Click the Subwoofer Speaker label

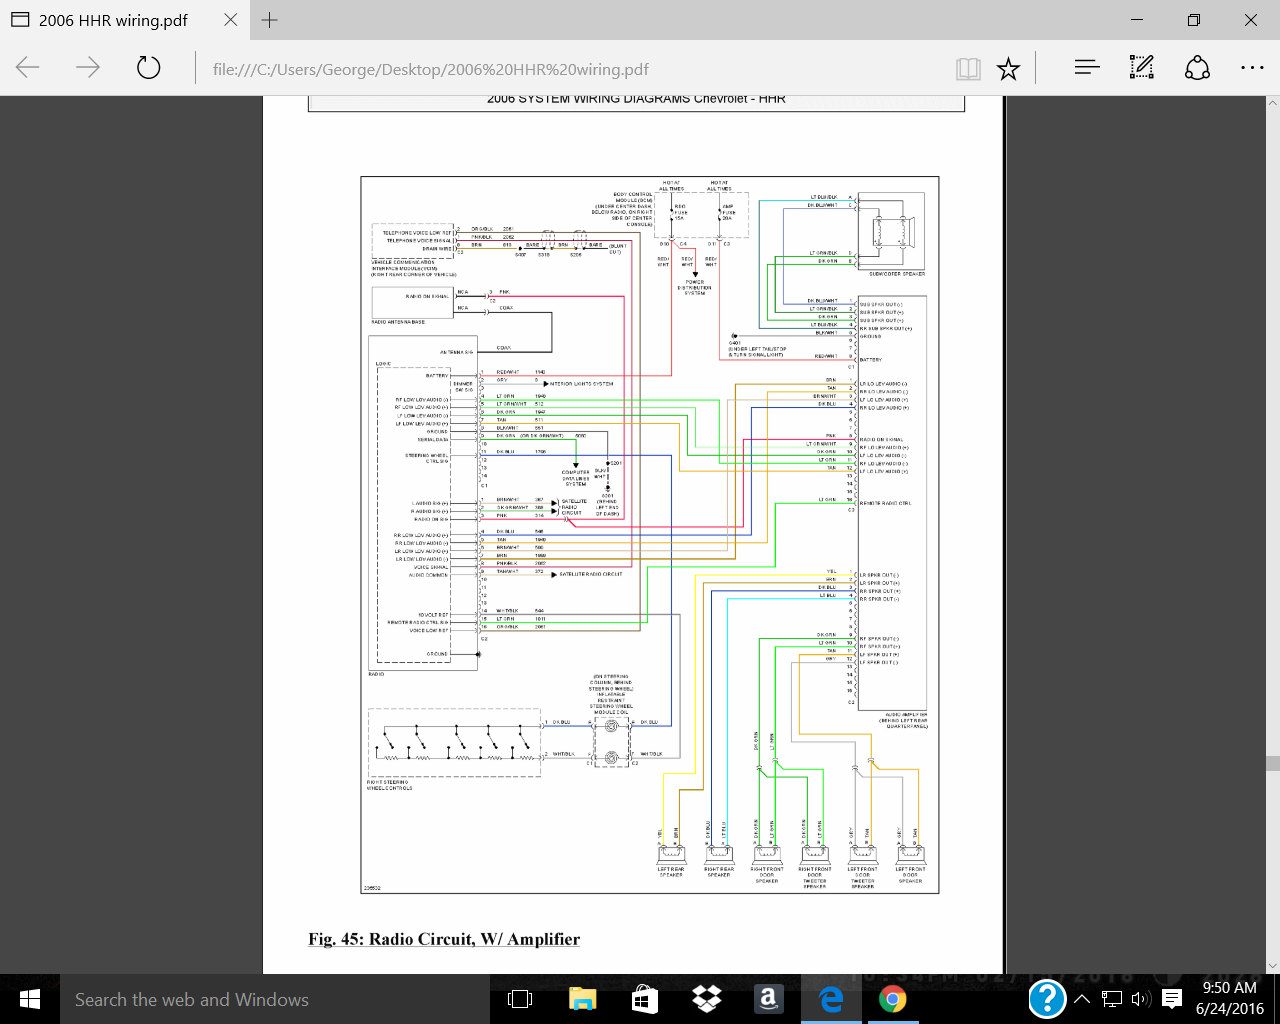pyautogui.click(x=897, y=274)
